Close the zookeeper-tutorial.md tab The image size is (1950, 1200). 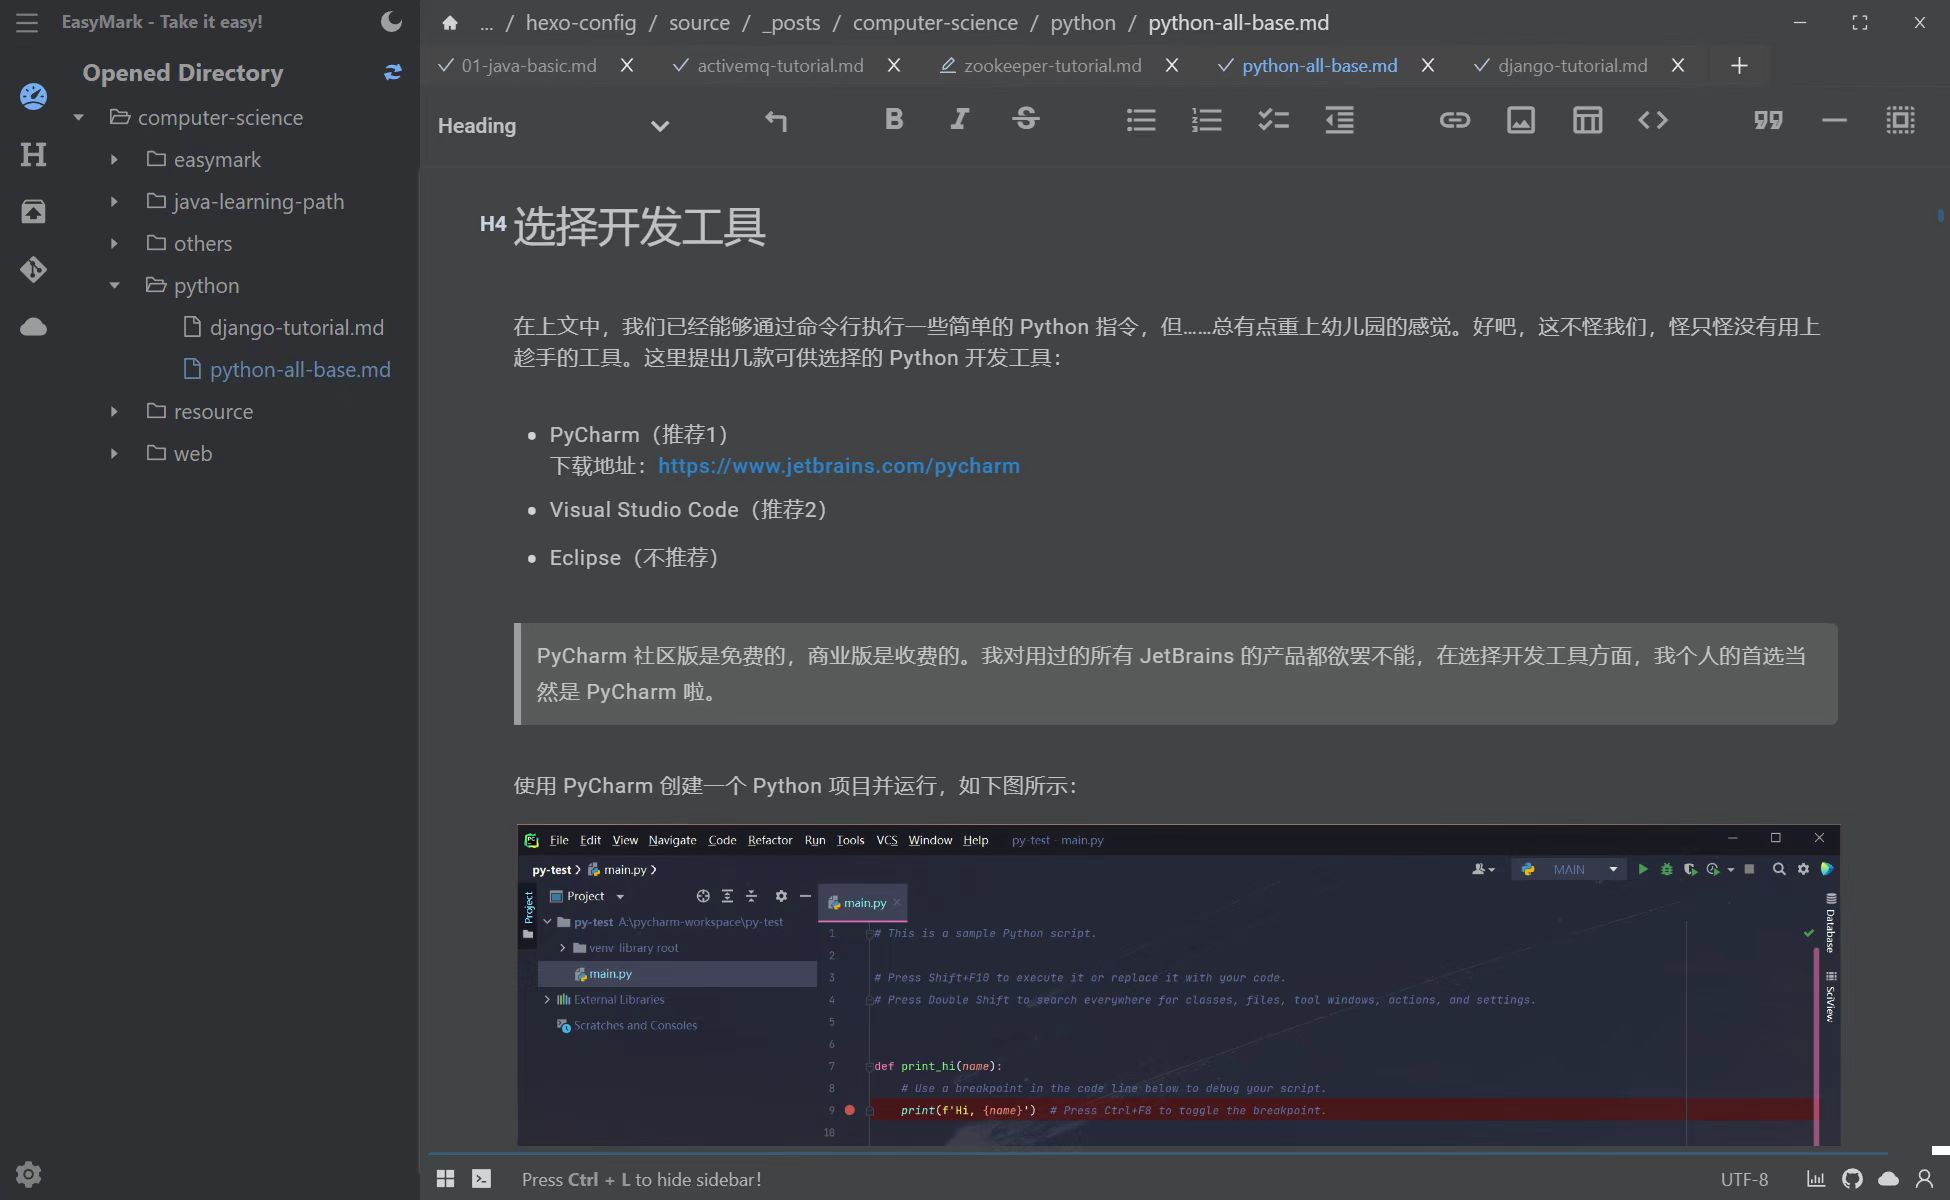(1172, 65)
